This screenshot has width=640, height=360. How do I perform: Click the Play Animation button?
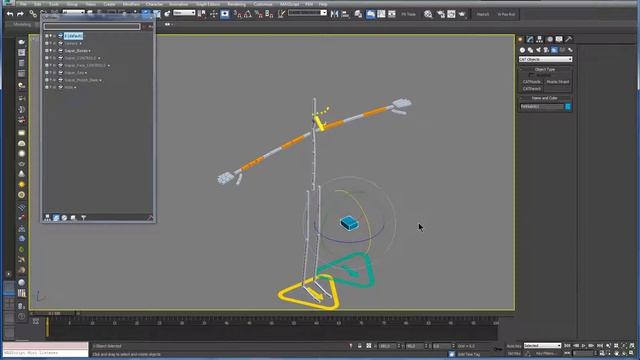tap(584, 346)
